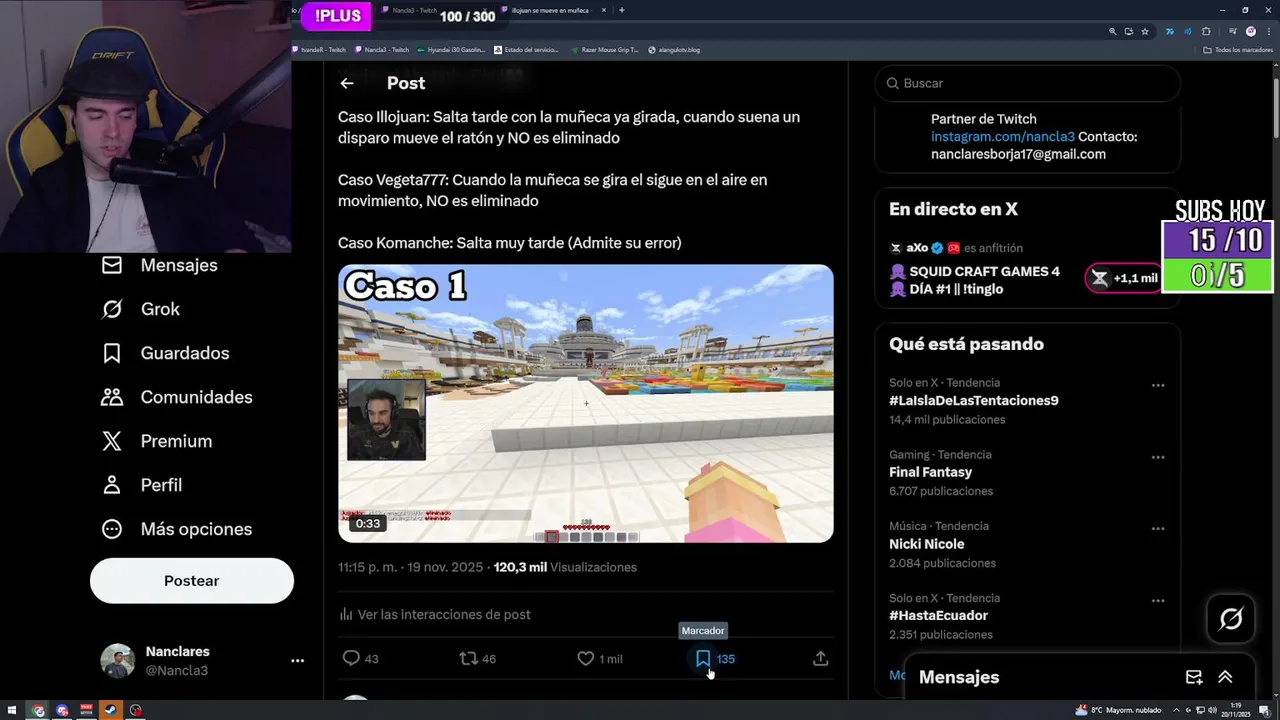This screenshot has height=720, width=1280.
Task: Toggle the bookmark icon showing 135
Action: click(703, 658)
